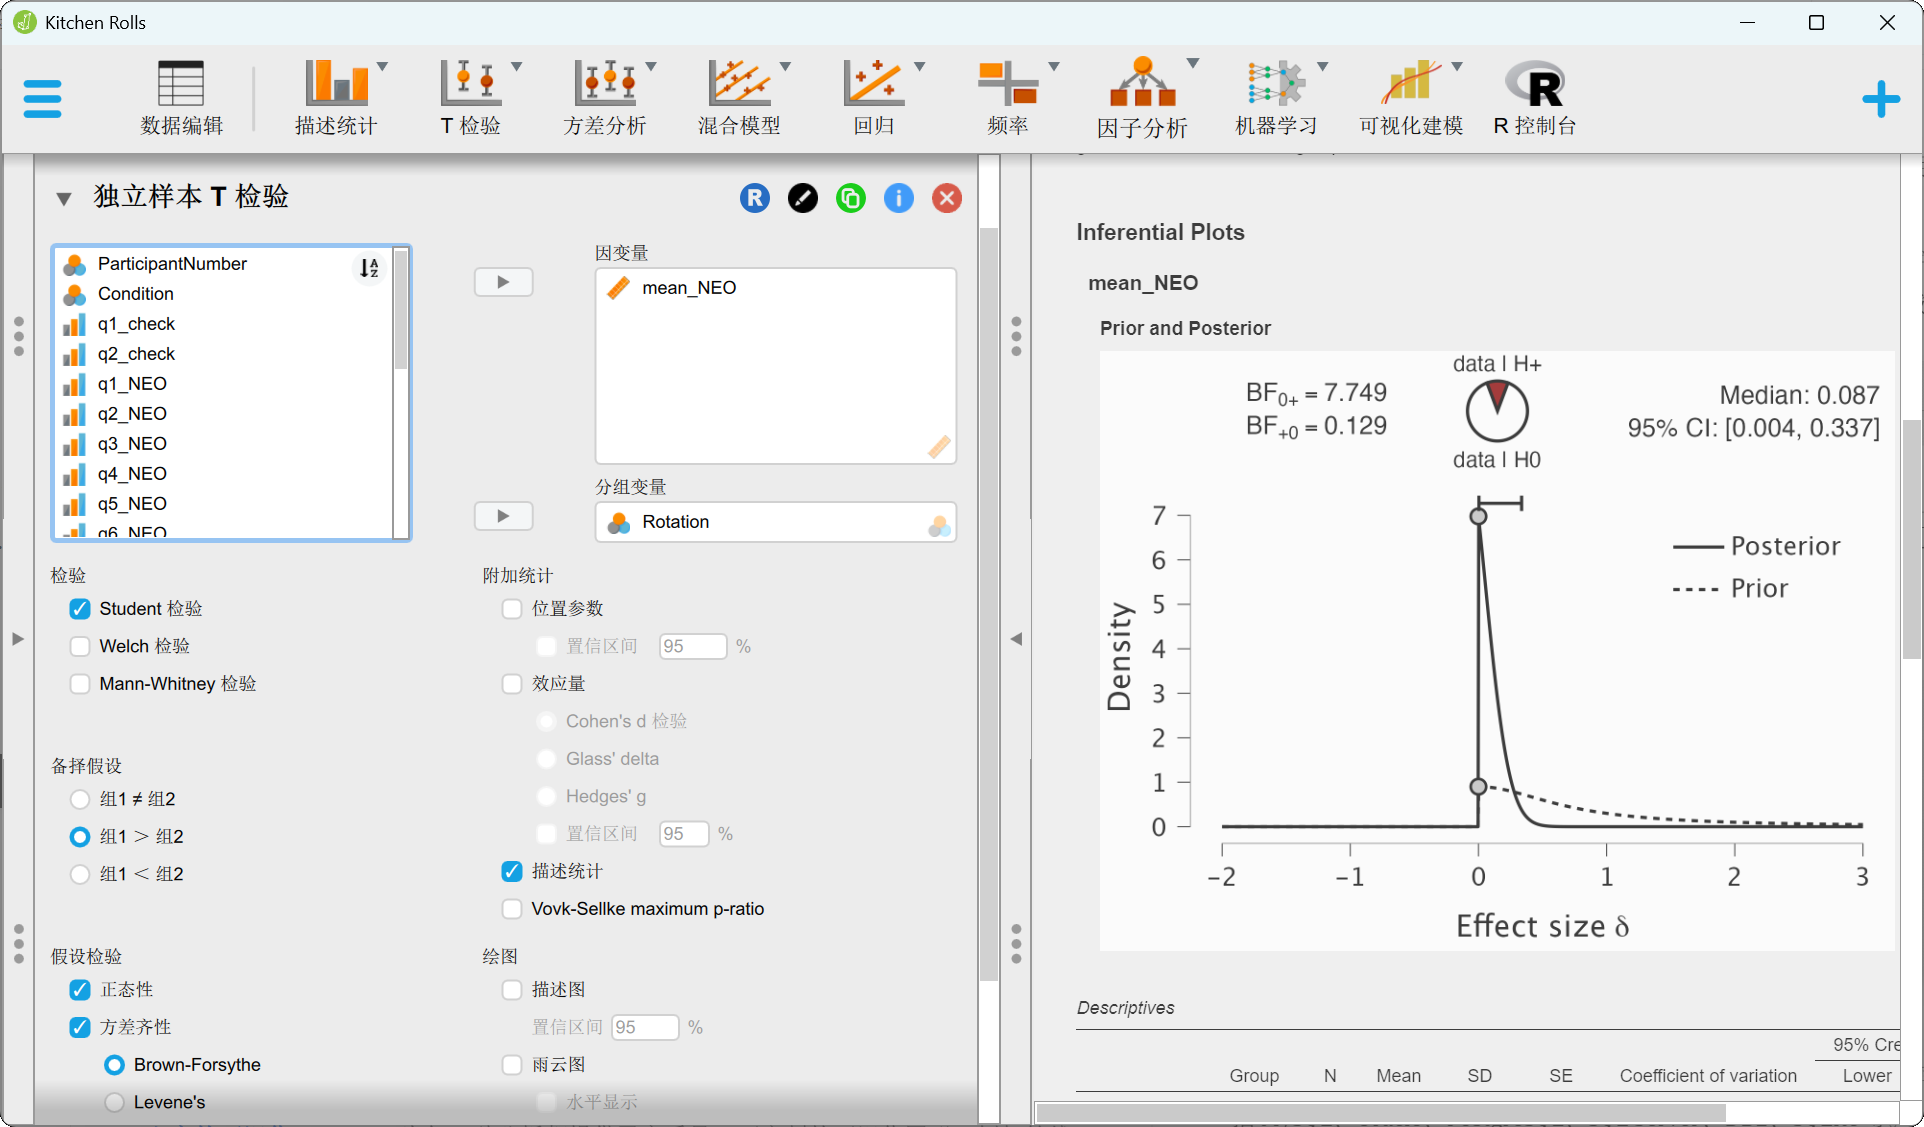The image size is (1924, 1127).
Task: Click the arrow button beside 因变量
Action: [503, 282]
